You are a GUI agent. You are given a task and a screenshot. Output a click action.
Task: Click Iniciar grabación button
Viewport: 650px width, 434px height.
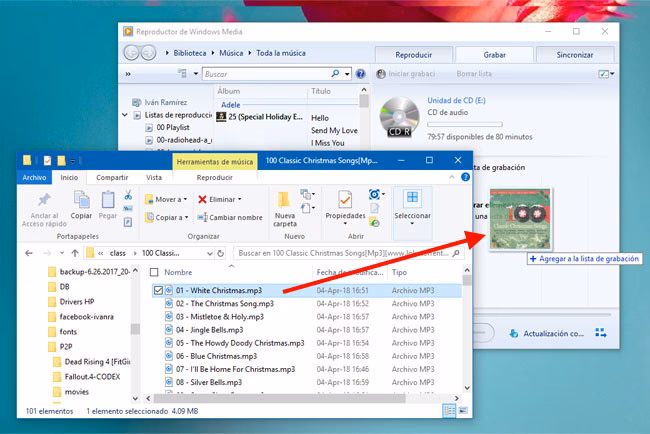(x=406, y=74)
